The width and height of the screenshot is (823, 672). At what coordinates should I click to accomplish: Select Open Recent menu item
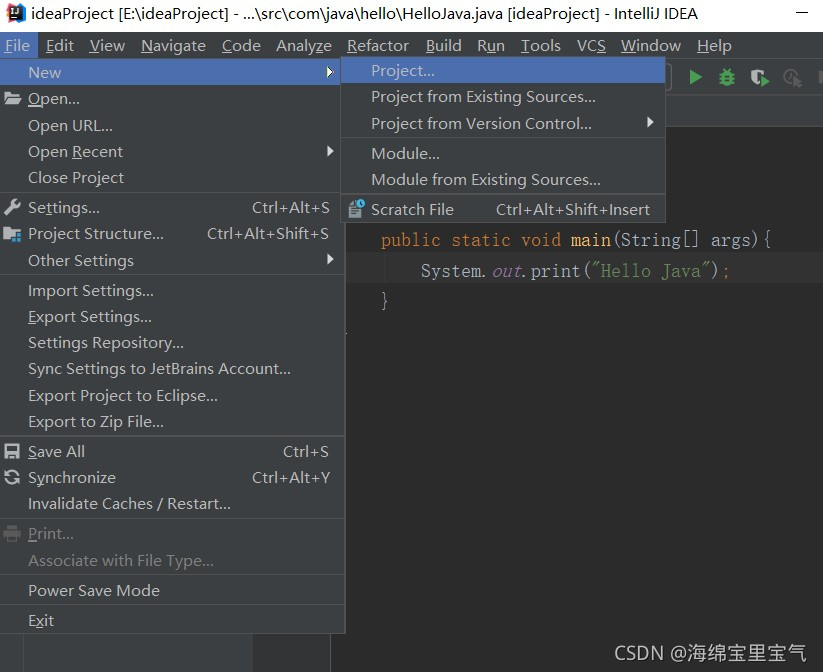[172, 152]
